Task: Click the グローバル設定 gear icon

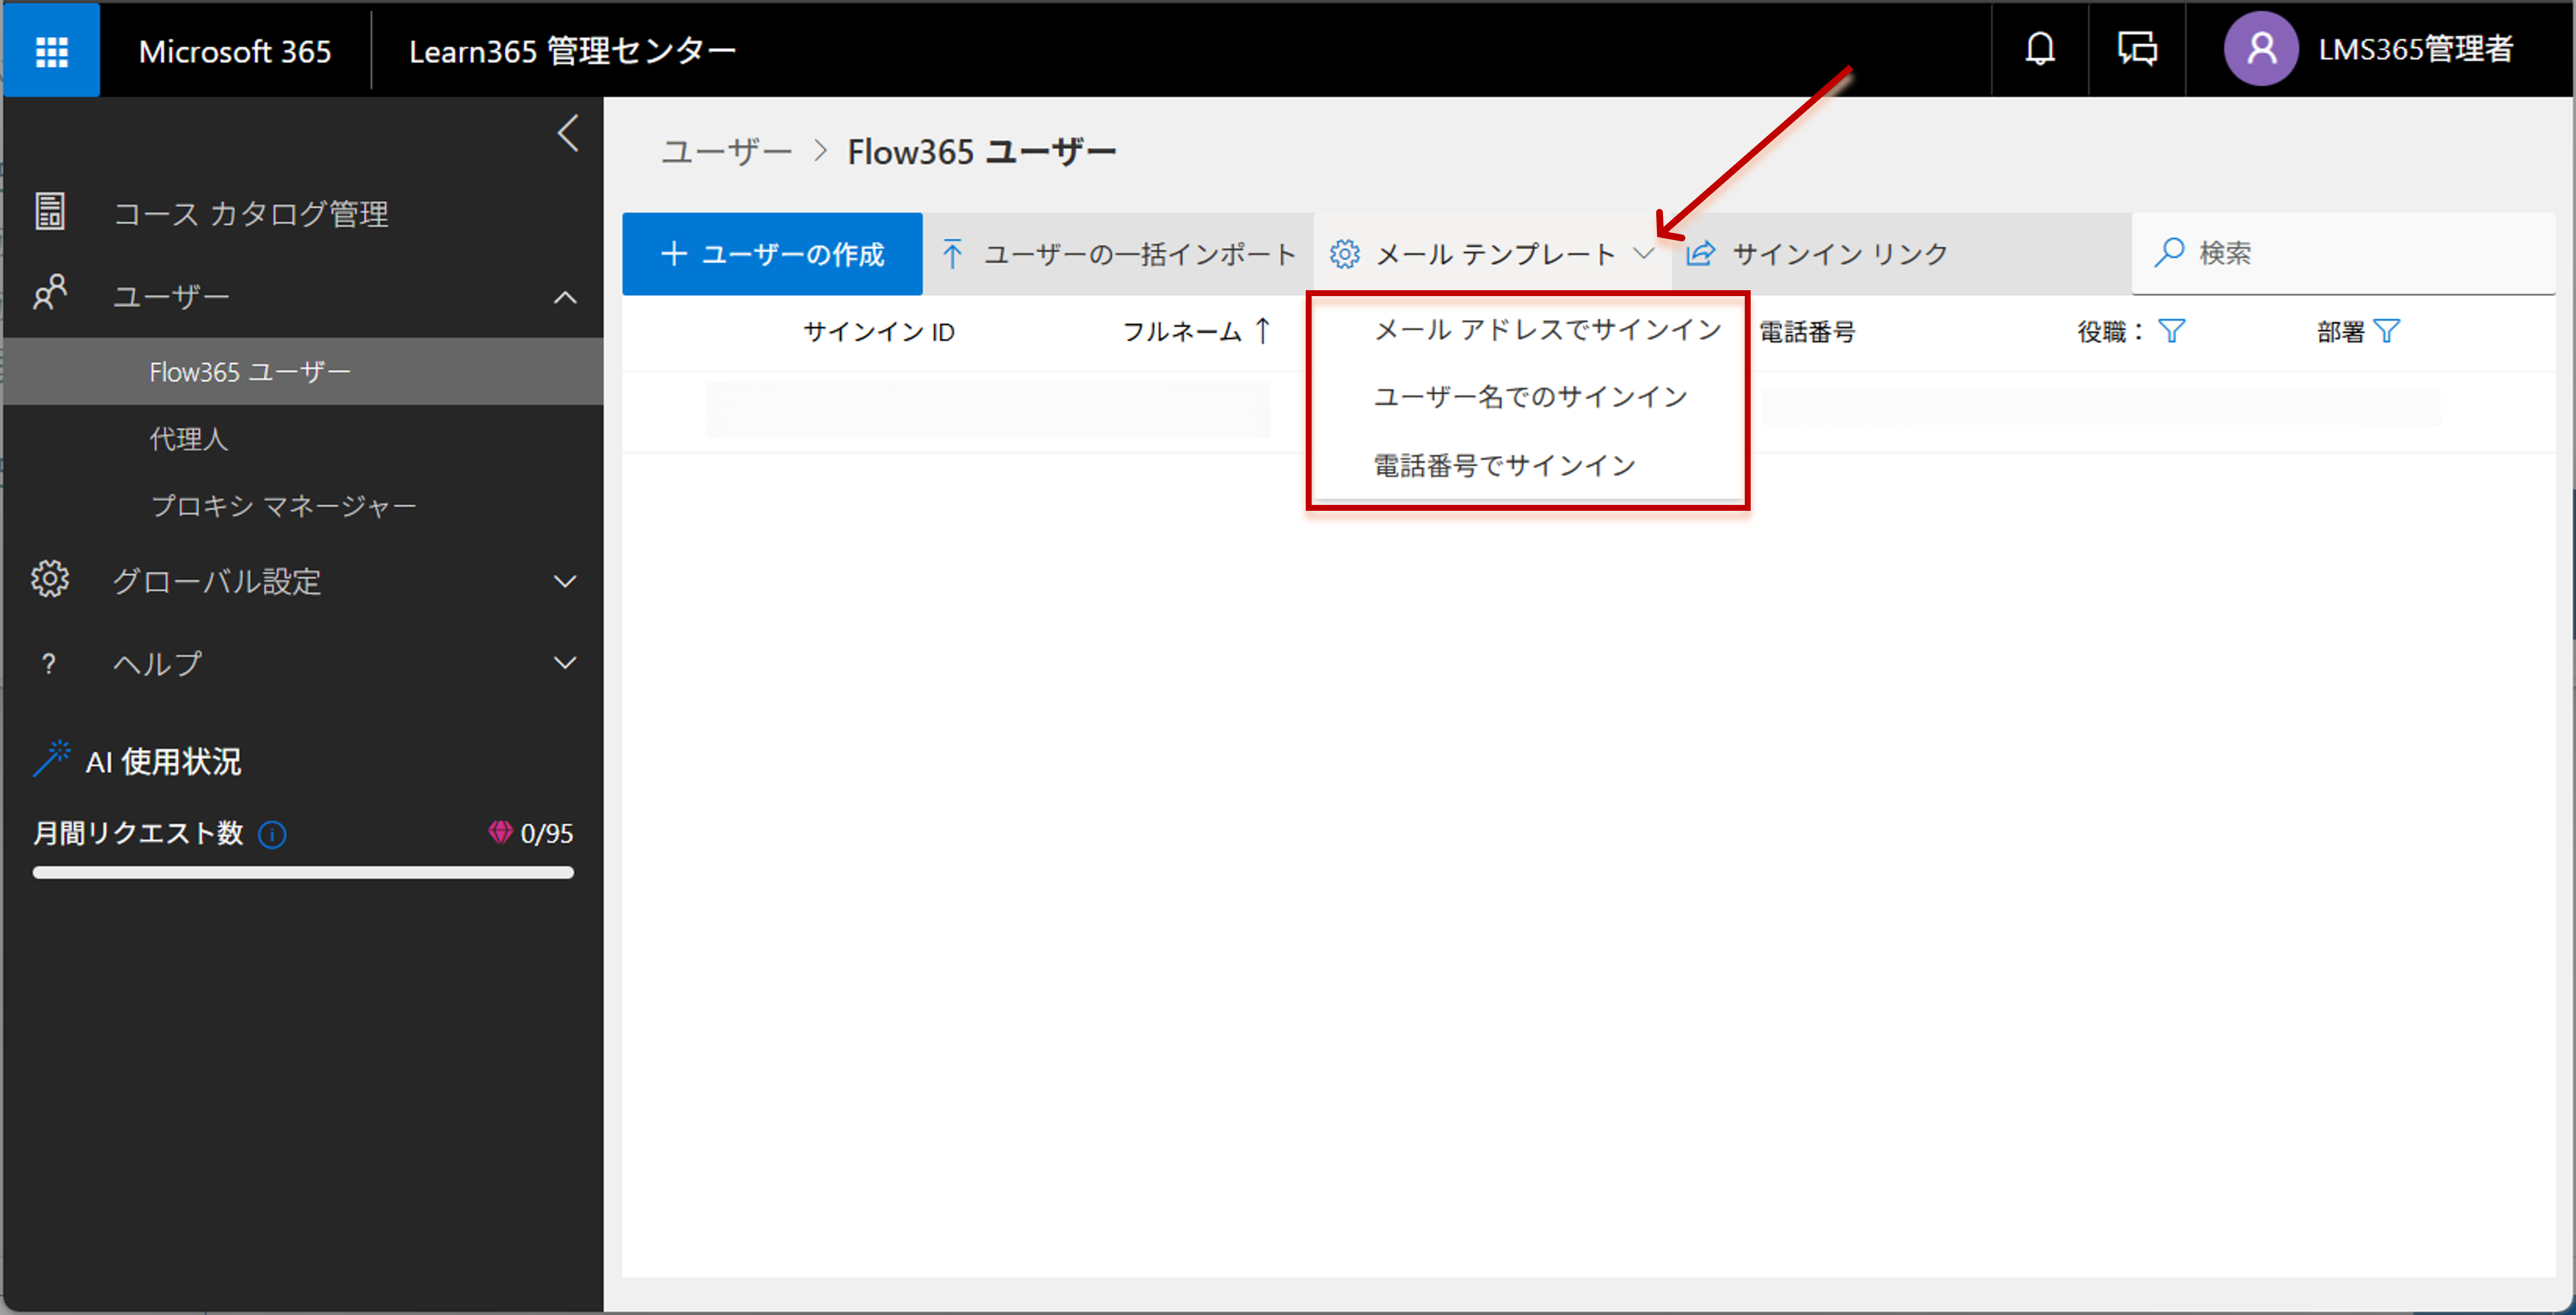Action: 49,579
